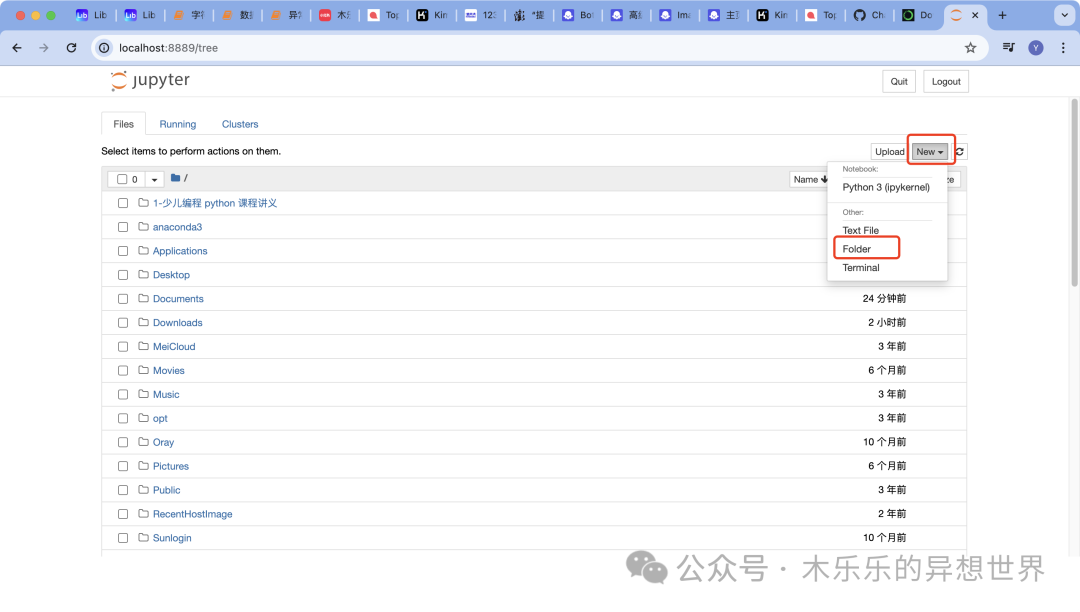The height and width of the screenshot is (612, 1080).
Task: Open a new browser tab
Action: pyautogui.click(x=1002, y=15)
